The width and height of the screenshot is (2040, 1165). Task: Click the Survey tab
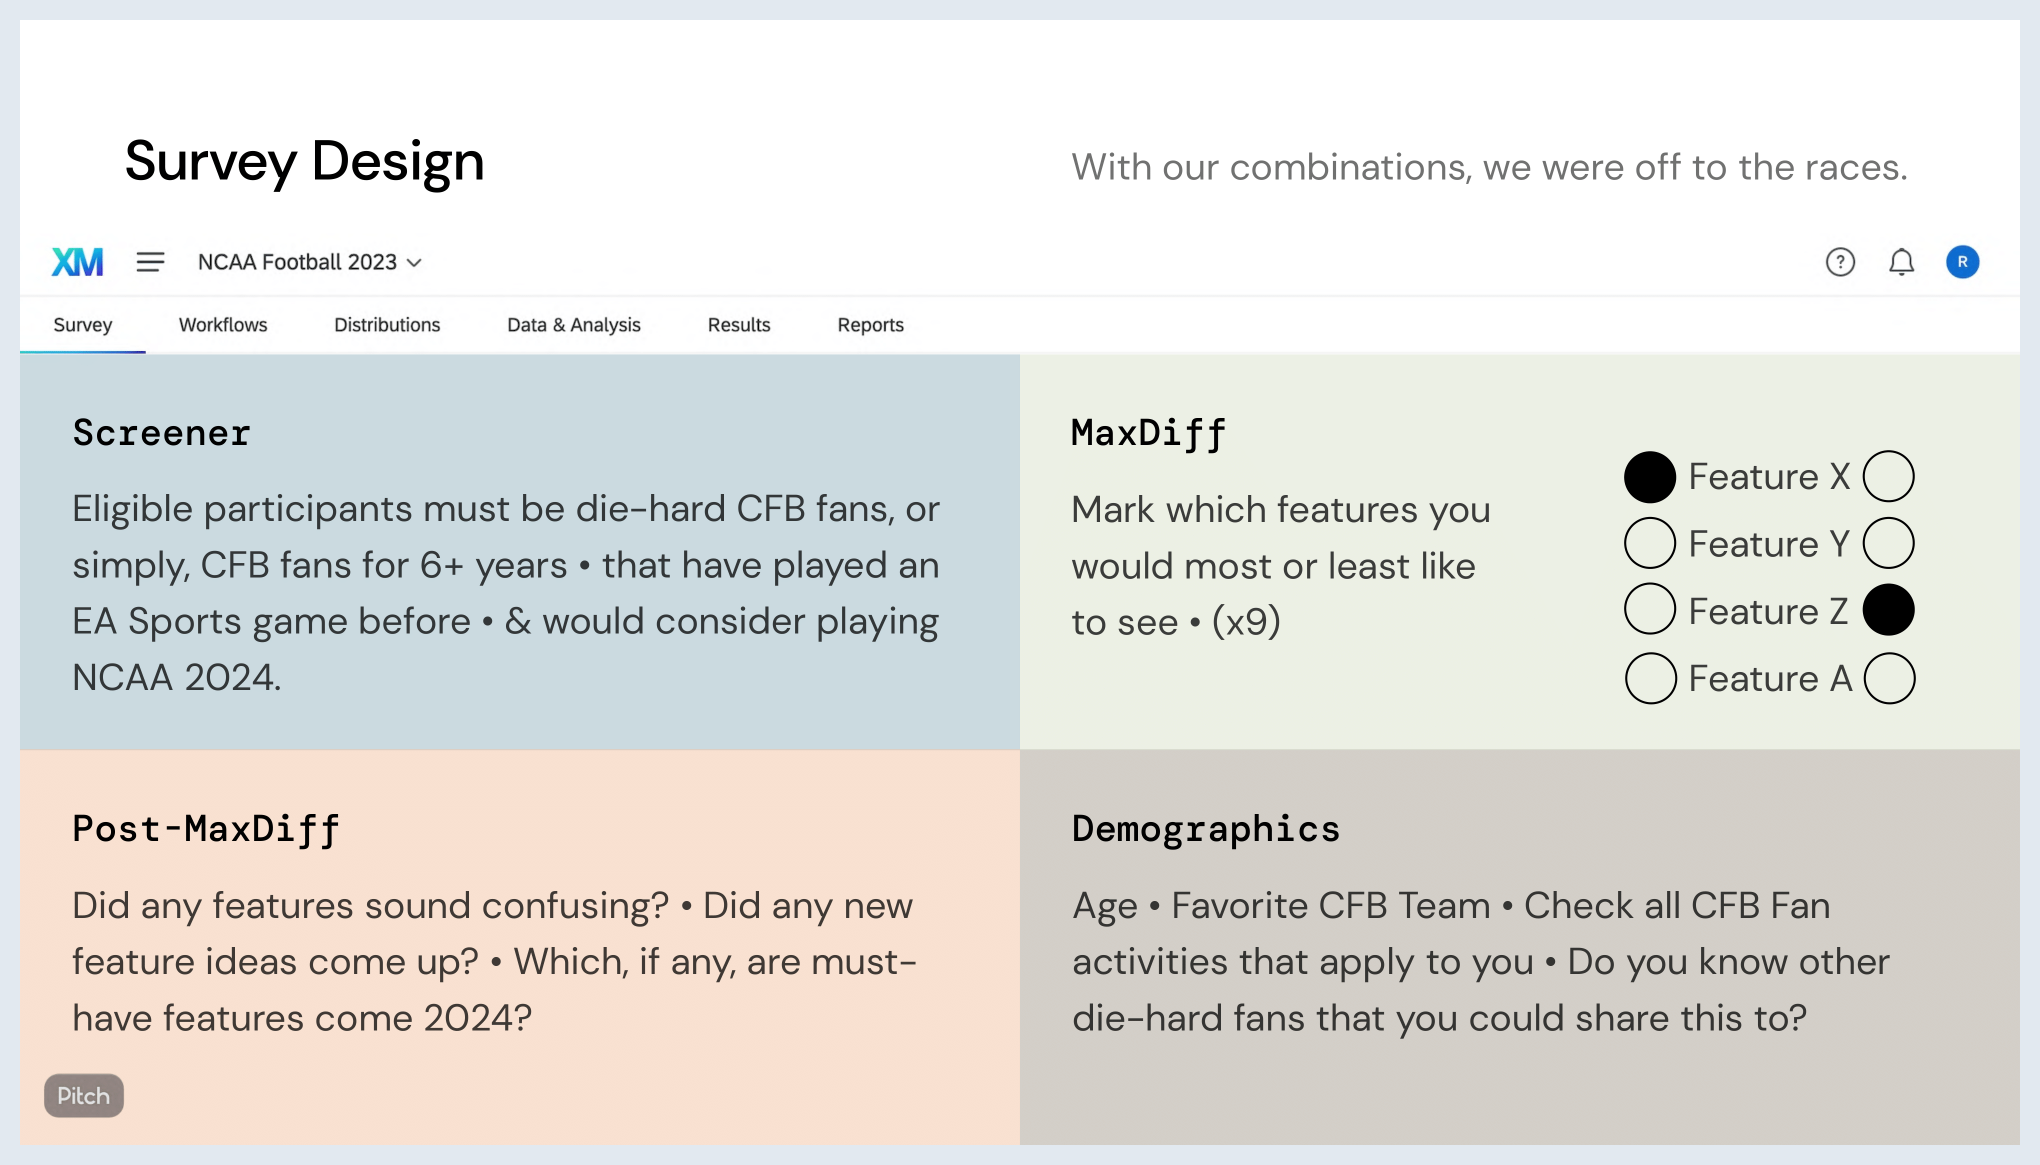coord(83,325)
